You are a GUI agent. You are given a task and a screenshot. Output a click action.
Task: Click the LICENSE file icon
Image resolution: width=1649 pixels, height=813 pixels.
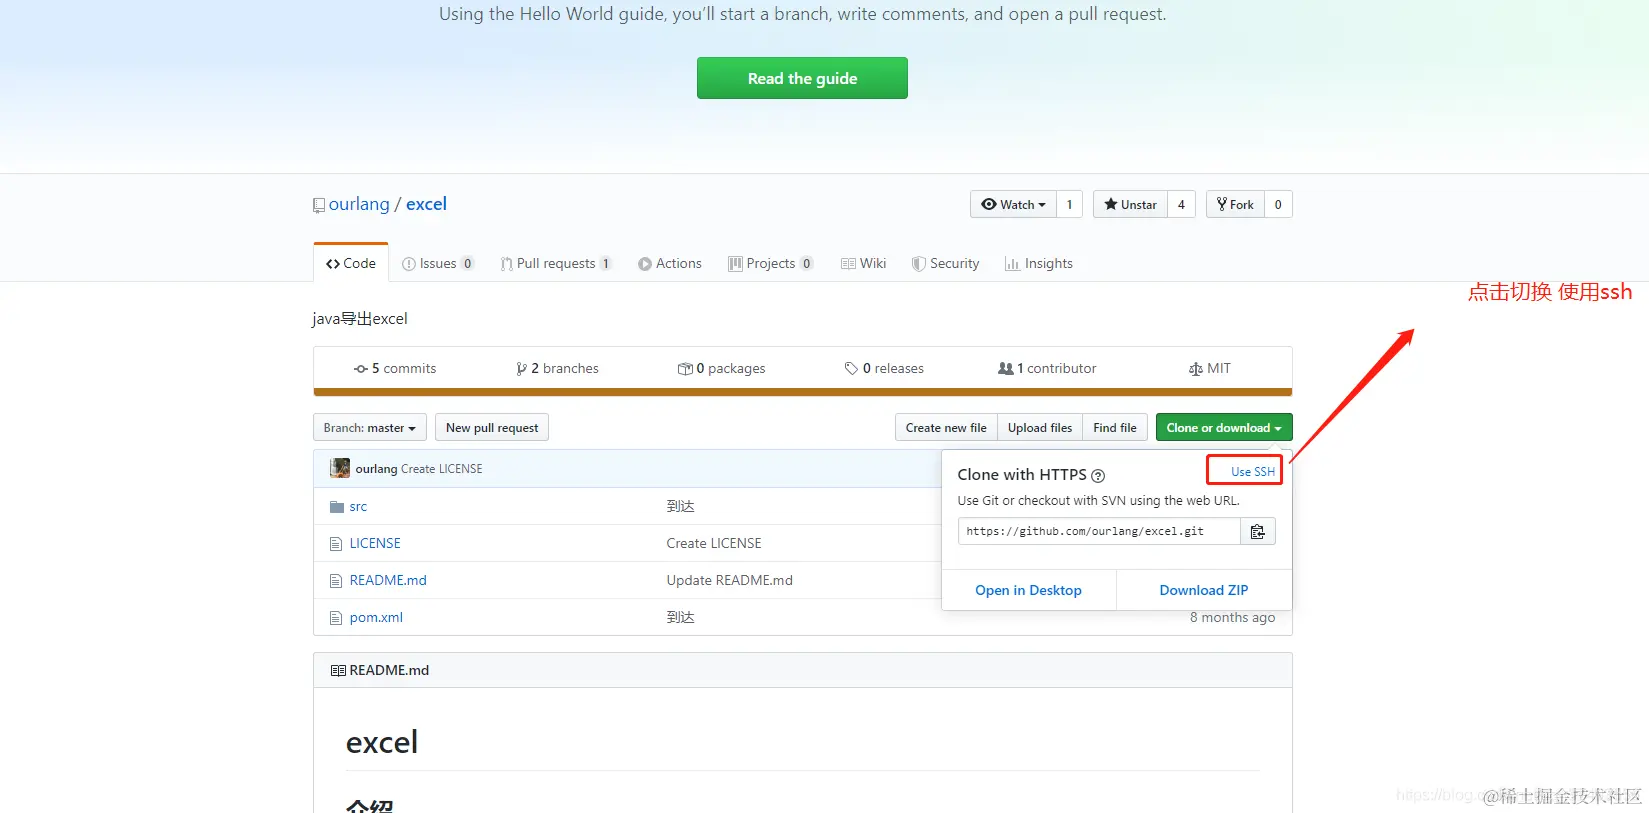point(336,544)
